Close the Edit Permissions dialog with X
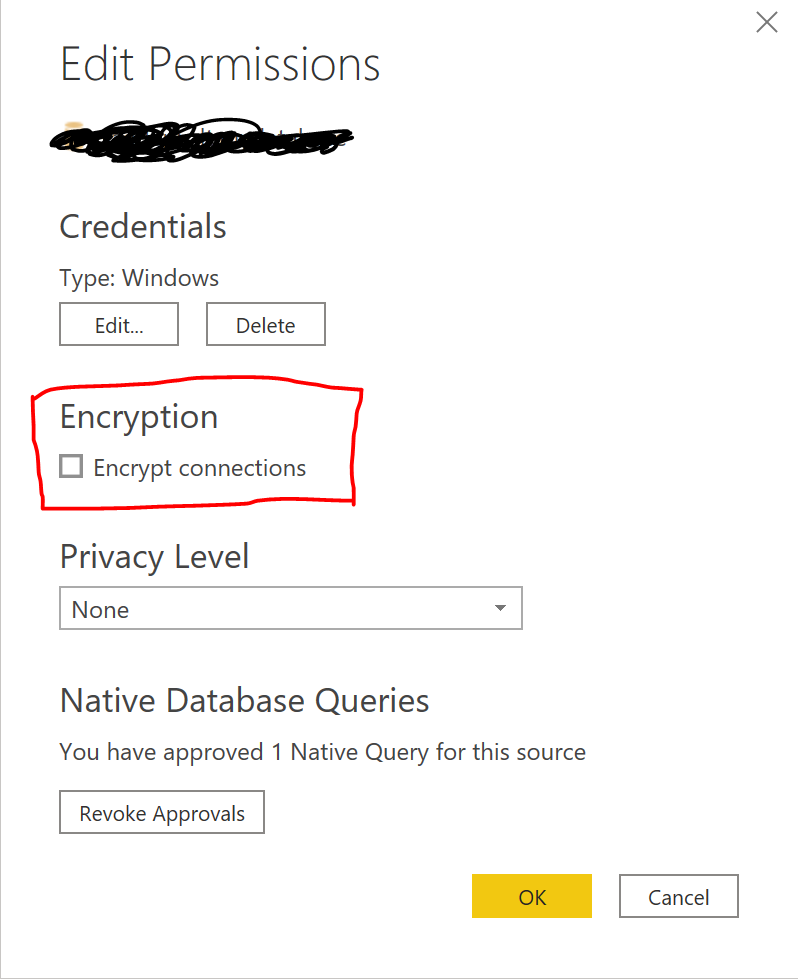 click(766, 22)
